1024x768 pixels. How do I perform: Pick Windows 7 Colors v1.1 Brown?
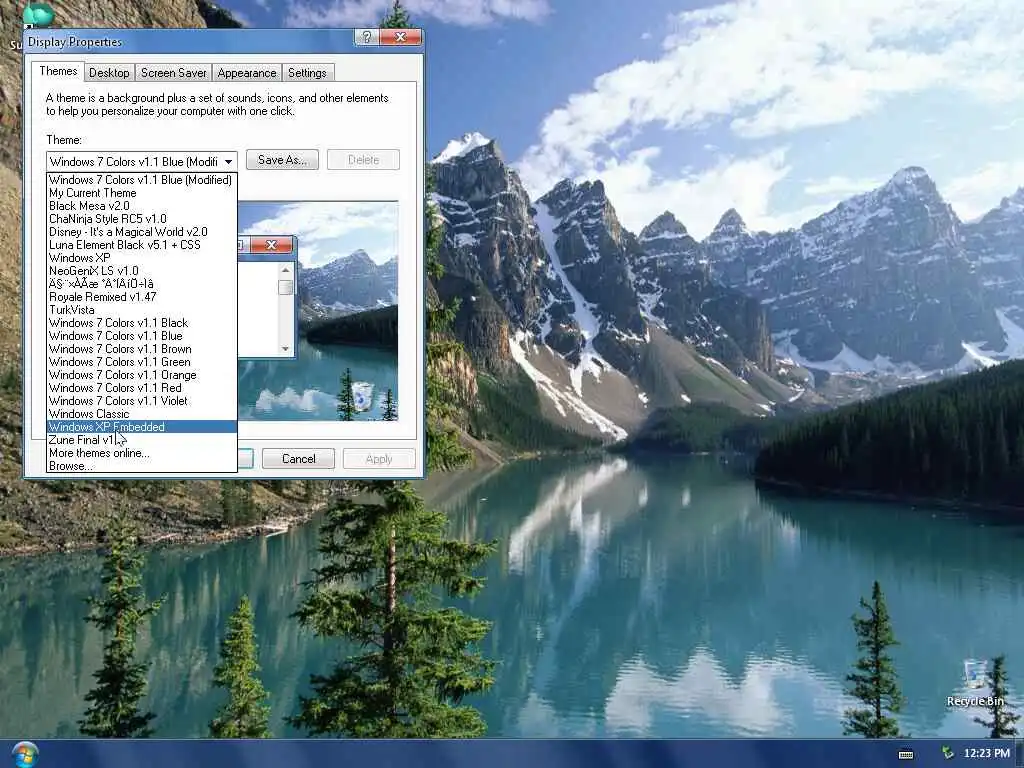point(142,349)
